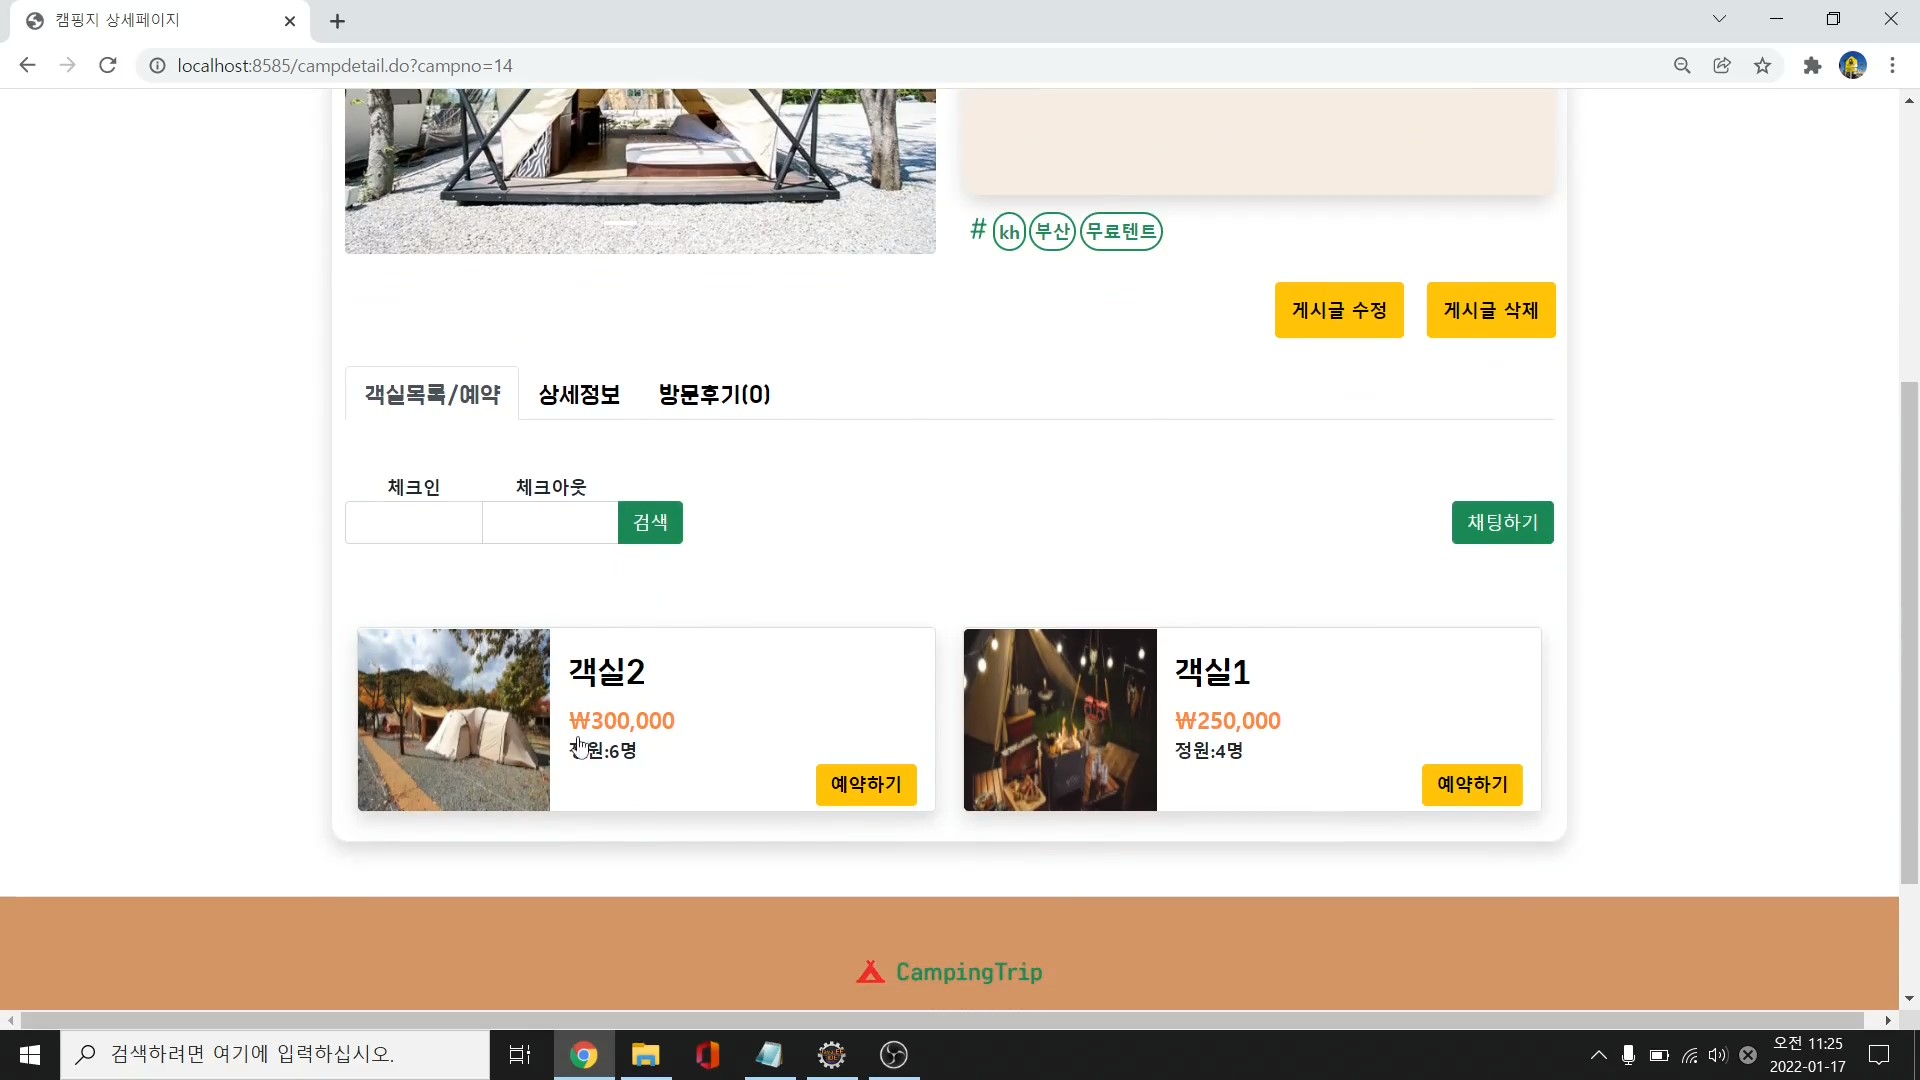Click the site info icon by URL

157,66
